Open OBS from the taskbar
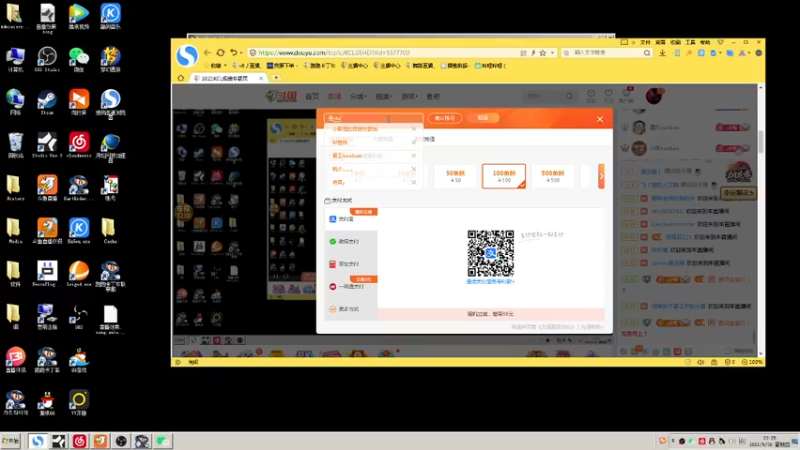This screenshot has width=800, height=450. (121, 441)
